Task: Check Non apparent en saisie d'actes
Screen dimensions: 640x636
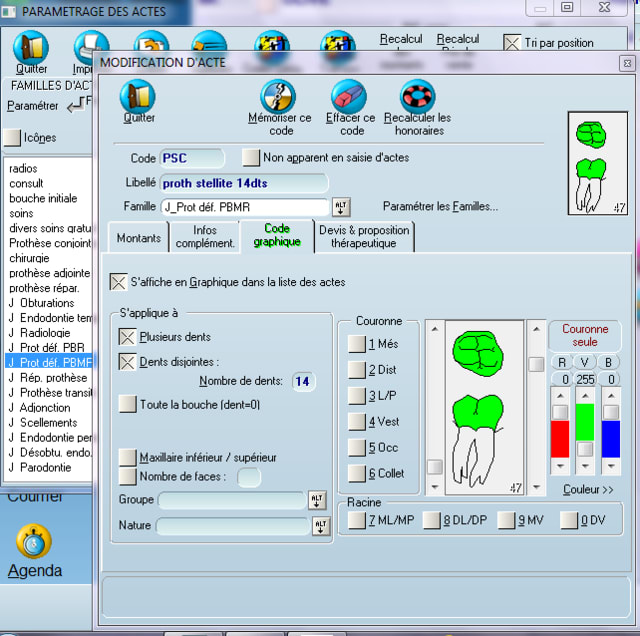Action: click(251, 158)
